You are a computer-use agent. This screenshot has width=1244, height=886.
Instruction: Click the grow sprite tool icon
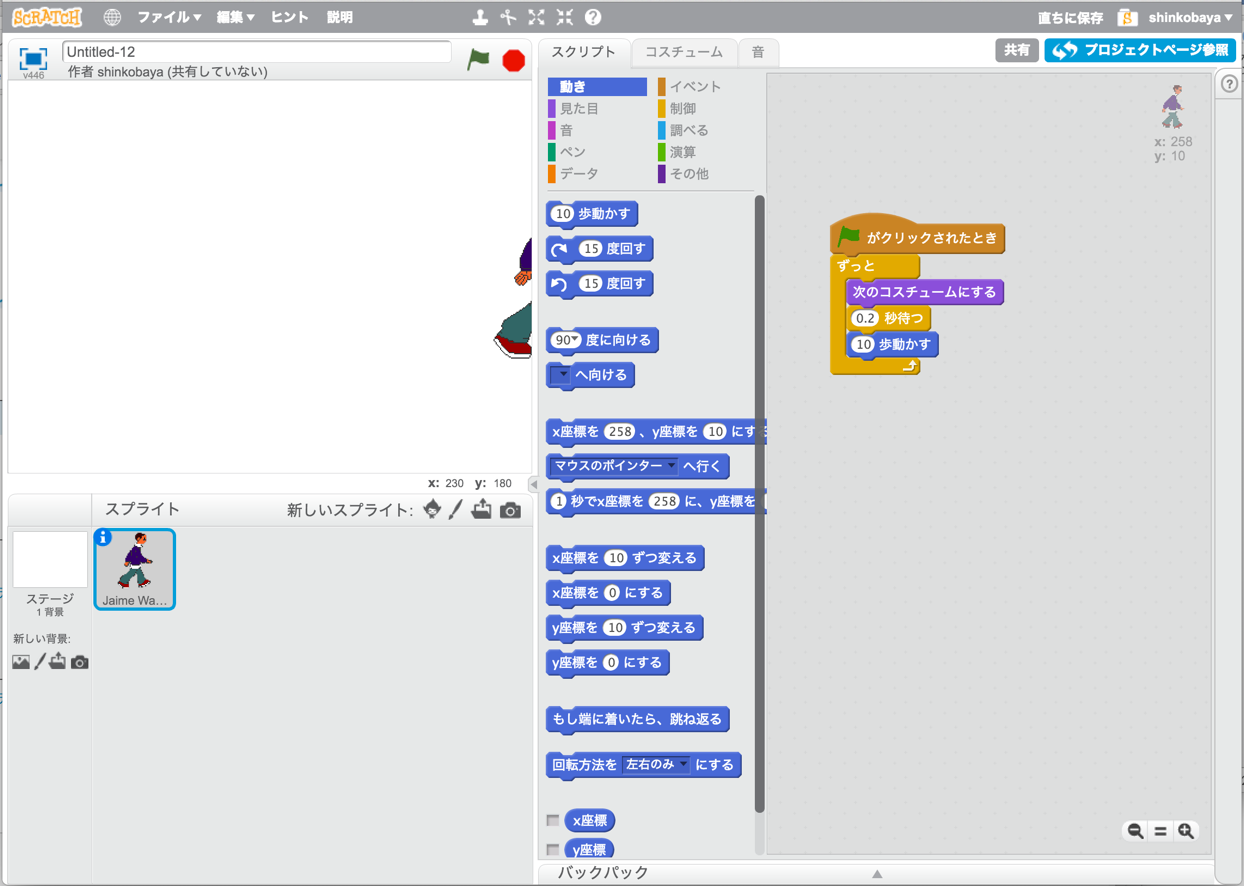[537, 17]
